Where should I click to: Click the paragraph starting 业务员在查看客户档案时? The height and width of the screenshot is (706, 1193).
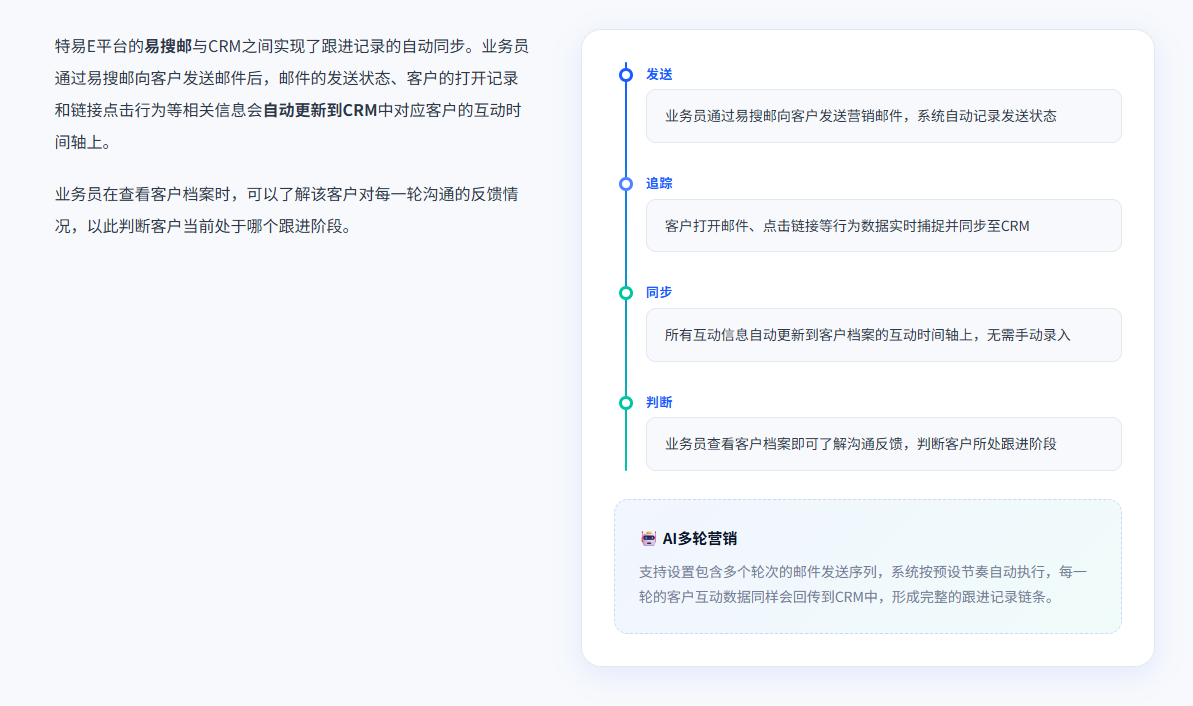(286, 210)
